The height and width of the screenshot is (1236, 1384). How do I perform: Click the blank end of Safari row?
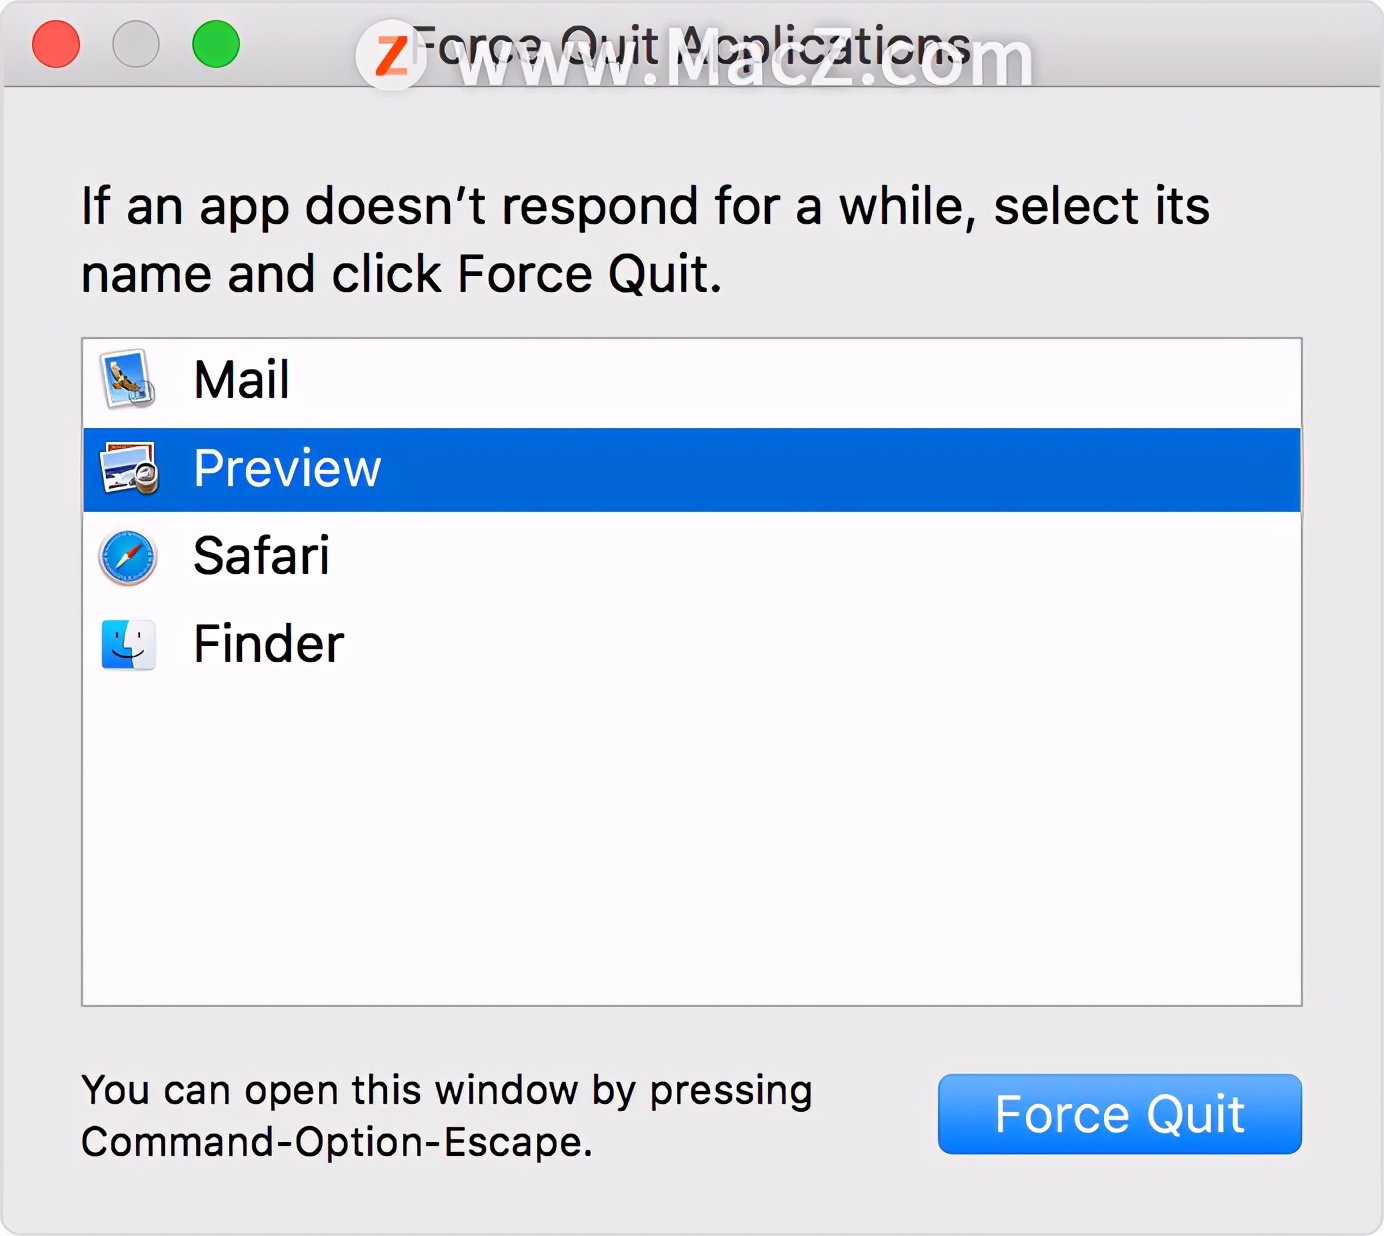(815, 556)
